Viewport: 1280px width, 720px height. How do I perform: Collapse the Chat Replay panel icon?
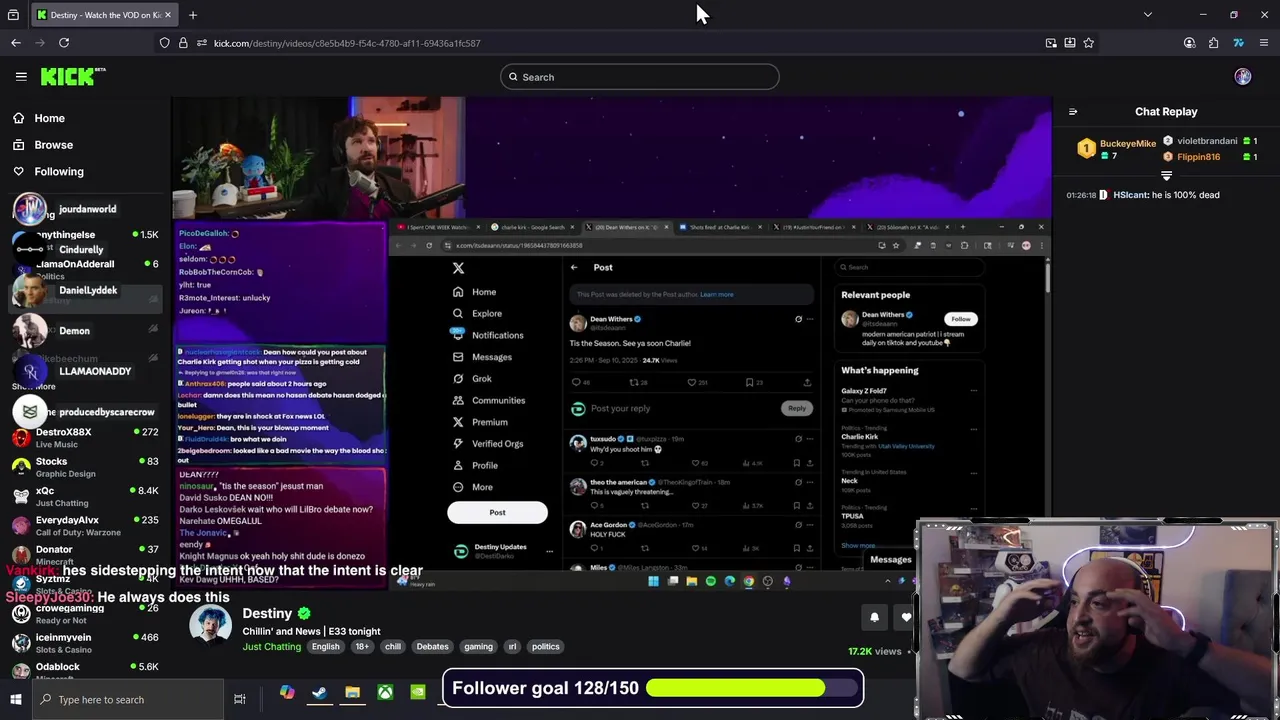point(1073,112)
